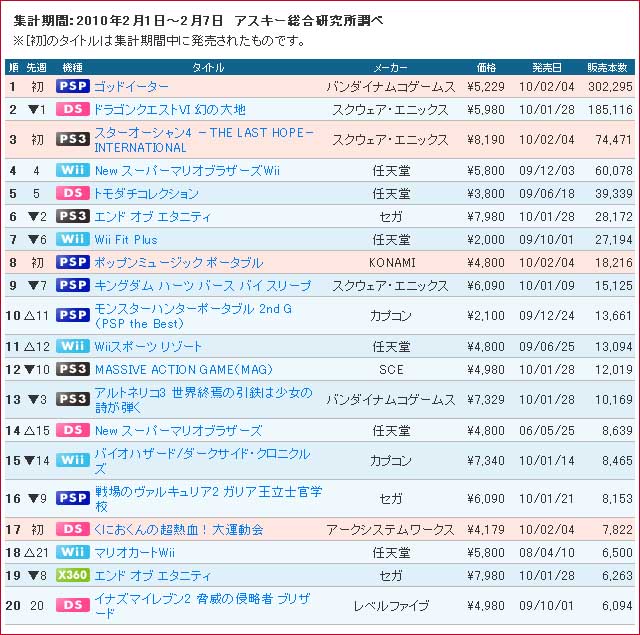Click release date 06/05/25
Viewport: 640px width, 635px height.
coord(547,431)
